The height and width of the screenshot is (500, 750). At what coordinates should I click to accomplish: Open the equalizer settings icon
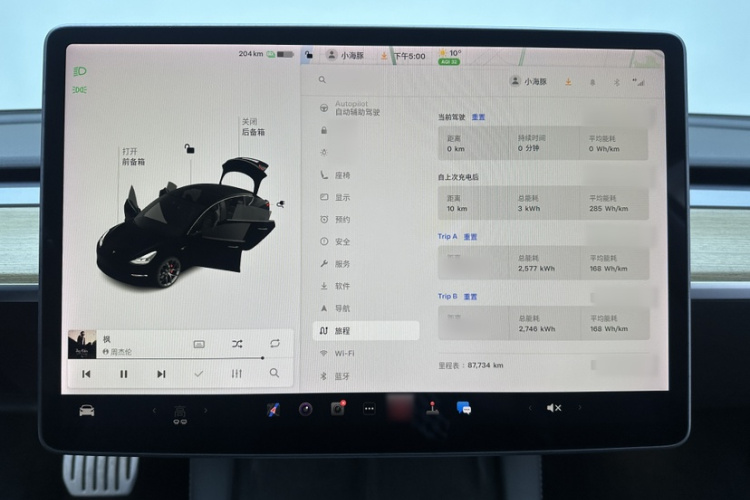point(236,373)
